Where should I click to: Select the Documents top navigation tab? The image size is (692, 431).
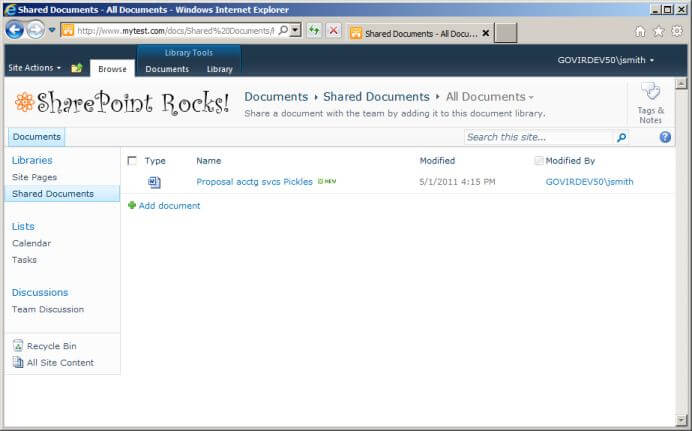click(37, 137)
